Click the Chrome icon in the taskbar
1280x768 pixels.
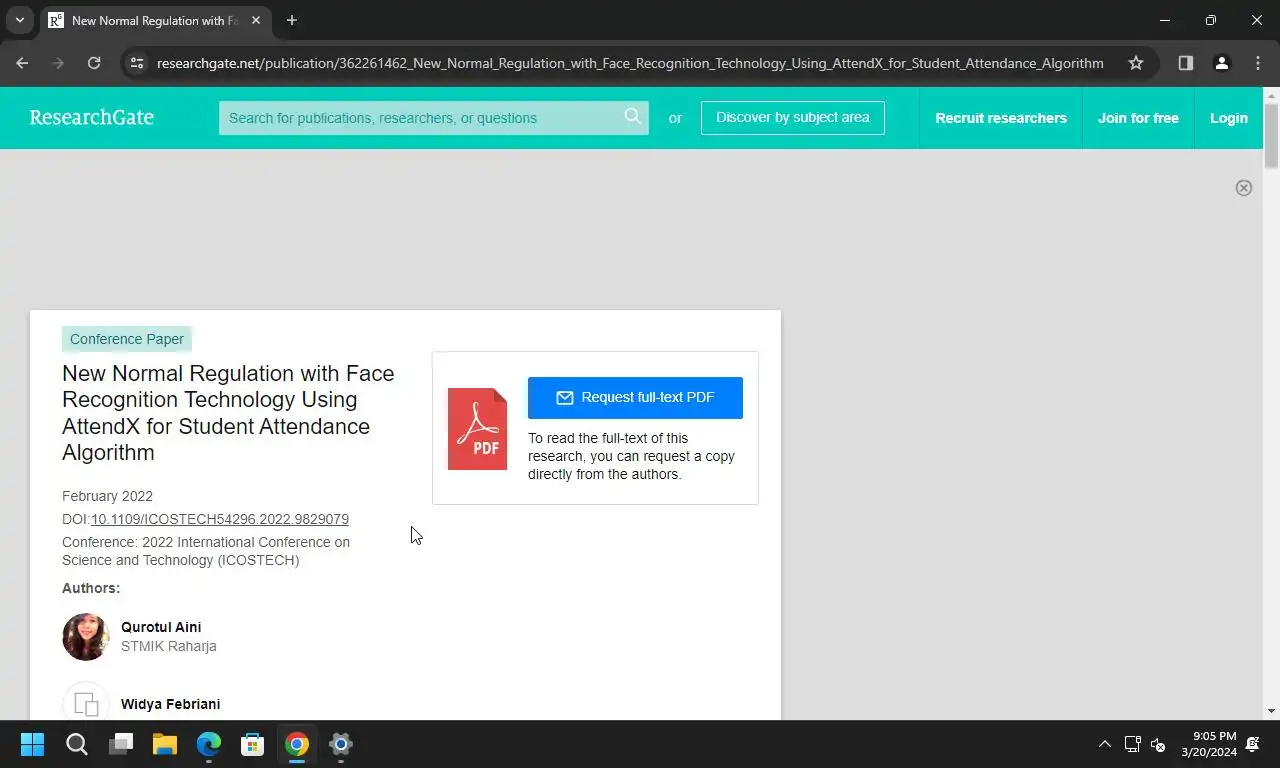tap(297, 744)
